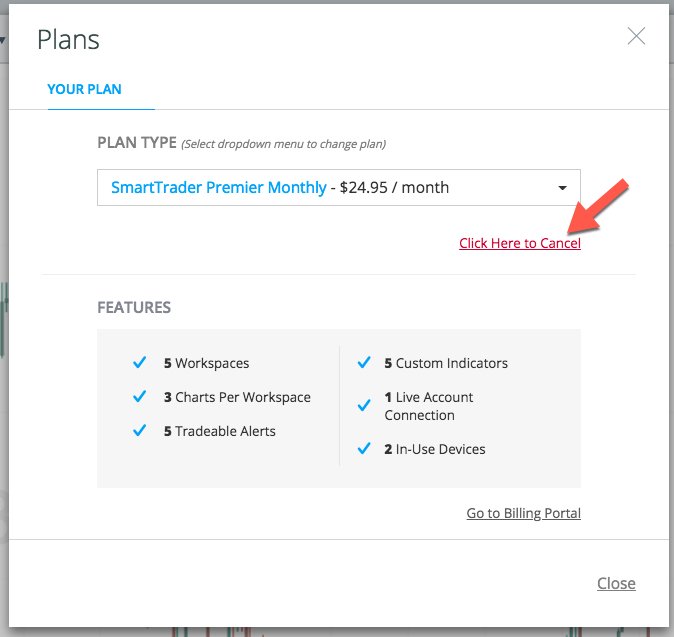Close the Plans dialog with the X icon

(x=636, y=36)
